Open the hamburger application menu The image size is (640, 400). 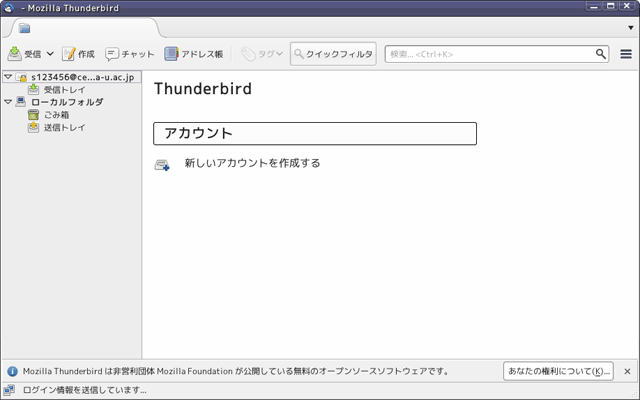pos(626,54)
